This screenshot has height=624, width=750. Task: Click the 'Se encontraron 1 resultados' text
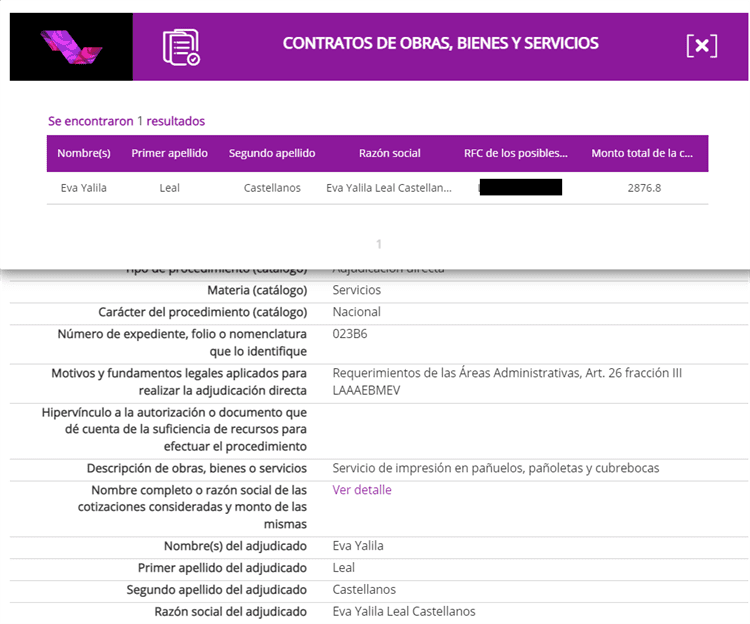tap(126, 121)
